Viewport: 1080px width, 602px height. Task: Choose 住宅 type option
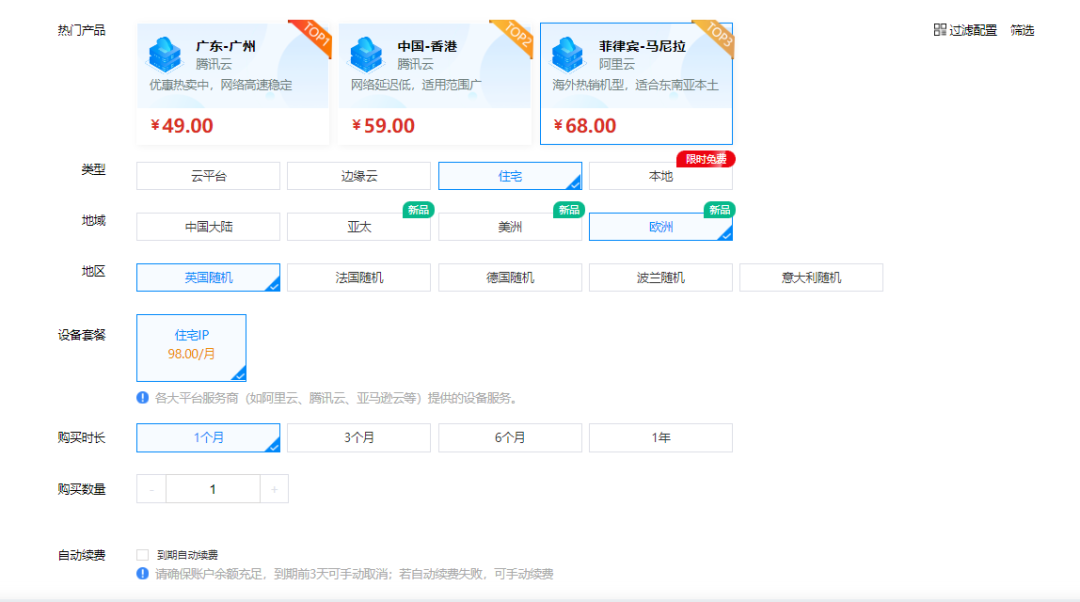[510, 176]
